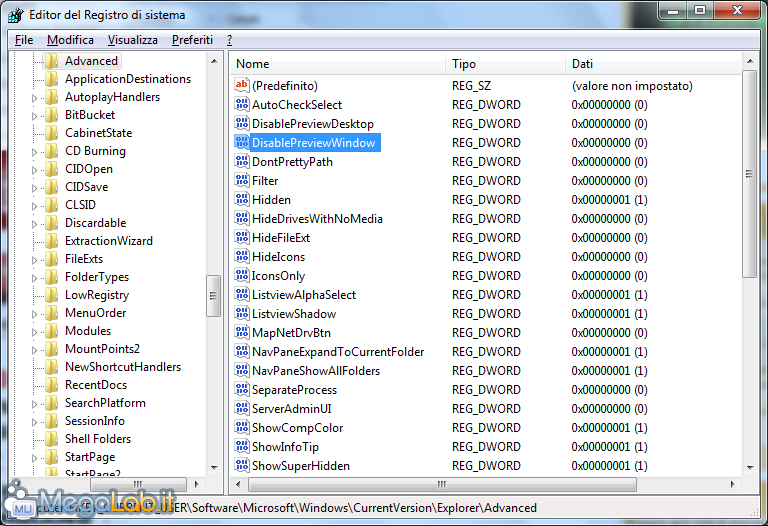Expand the CIDOpen key
Image resolution: width=768 pixels, height=526 pixels.
pos(34,169)
